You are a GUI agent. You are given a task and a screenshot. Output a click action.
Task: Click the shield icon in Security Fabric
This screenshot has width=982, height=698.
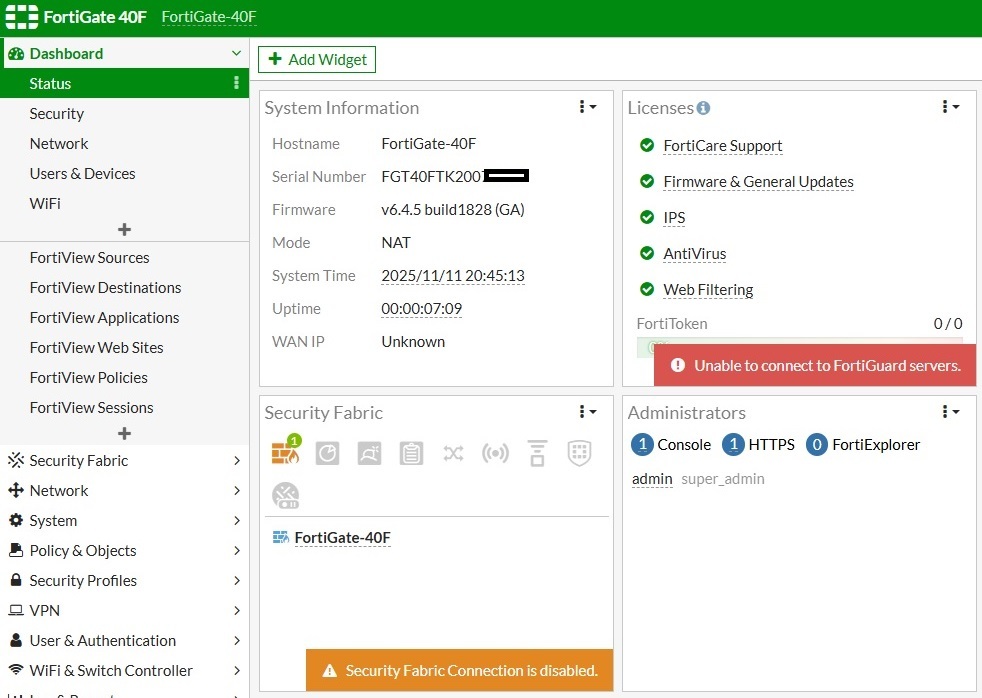[x=579, y=454]
